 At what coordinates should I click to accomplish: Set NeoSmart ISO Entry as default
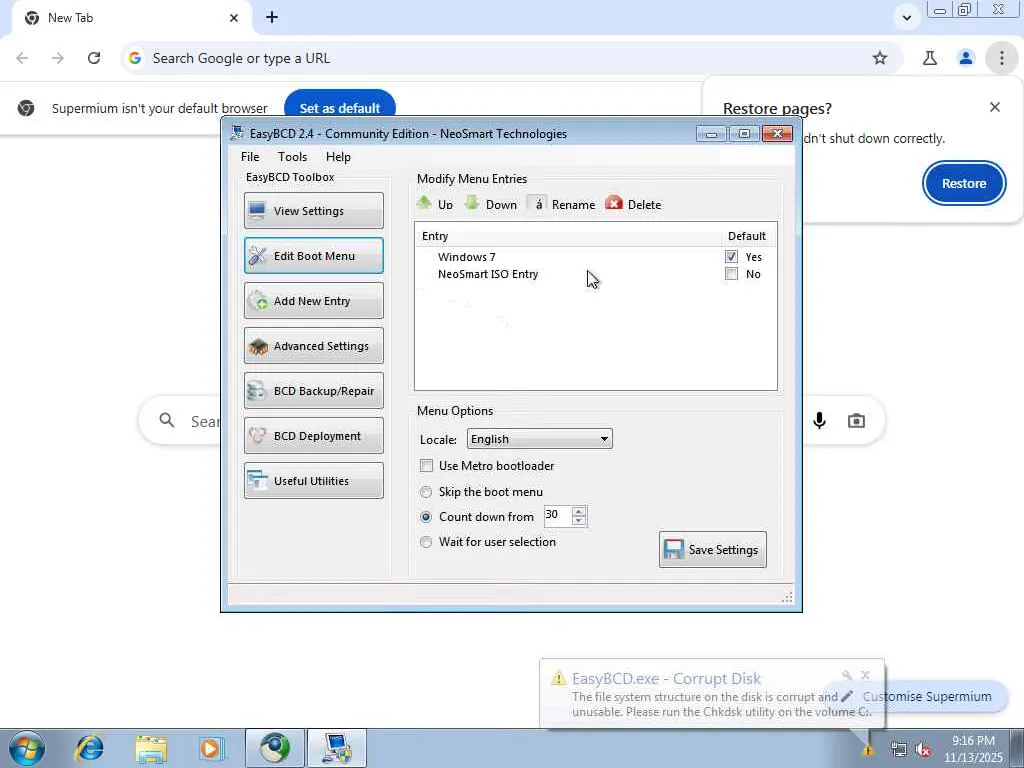point(731,274)
